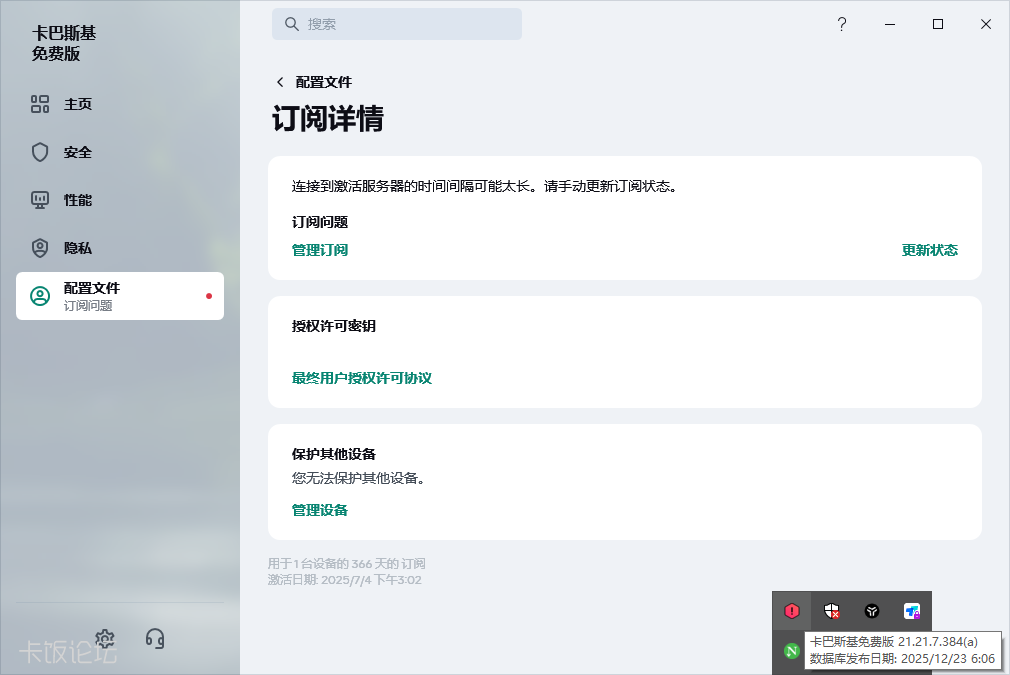Select the 安全 shield icon

(40, 152)
